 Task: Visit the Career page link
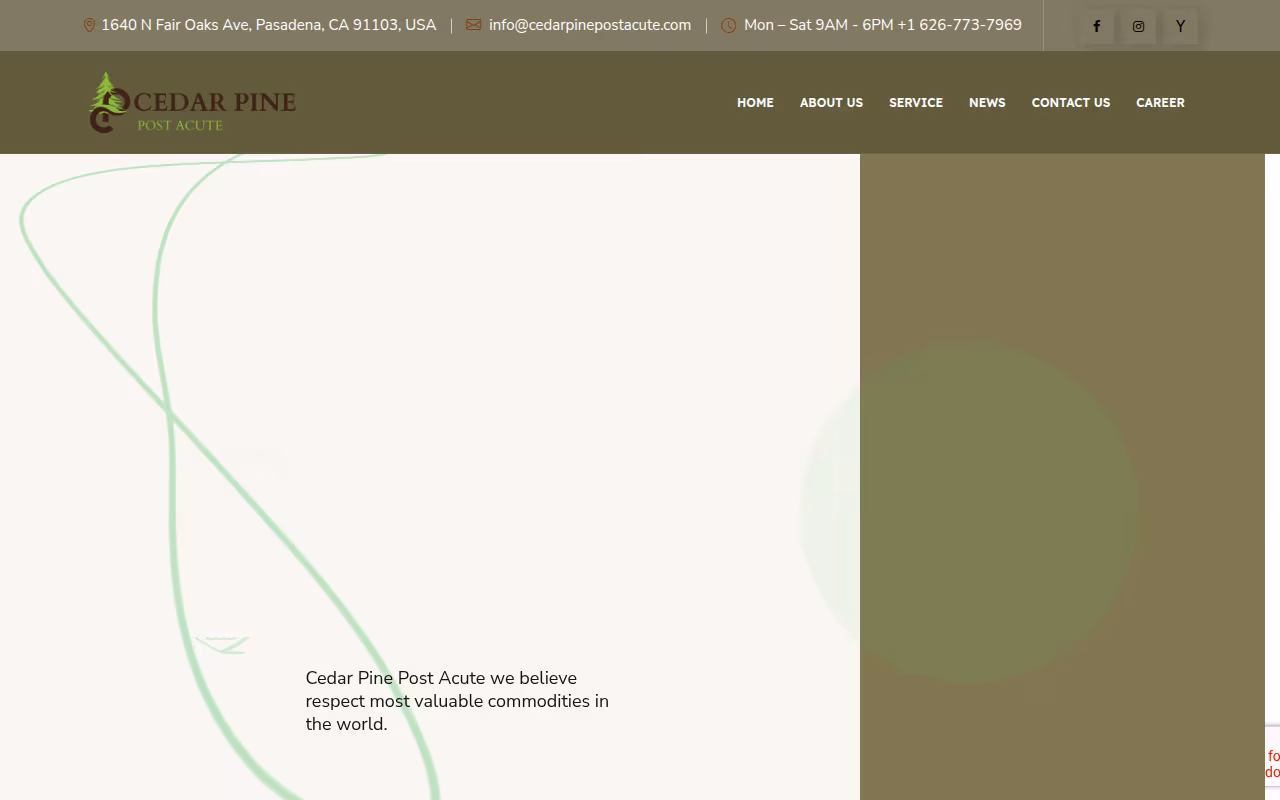[1160, 102]
